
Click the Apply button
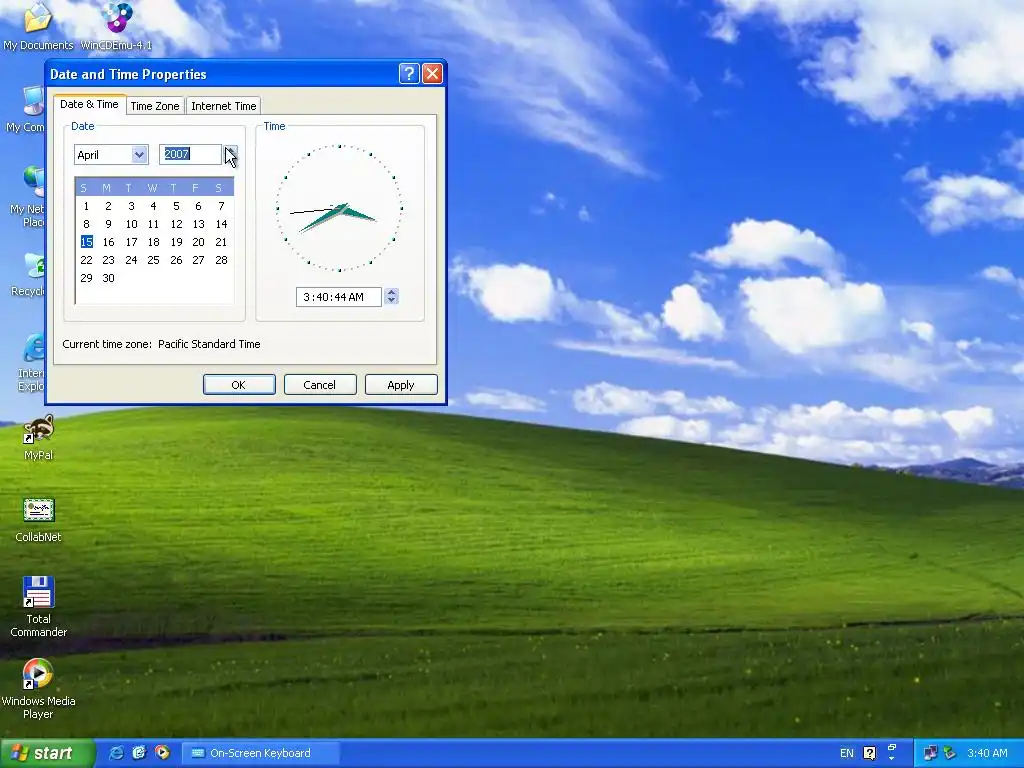(x=401, y=385)
